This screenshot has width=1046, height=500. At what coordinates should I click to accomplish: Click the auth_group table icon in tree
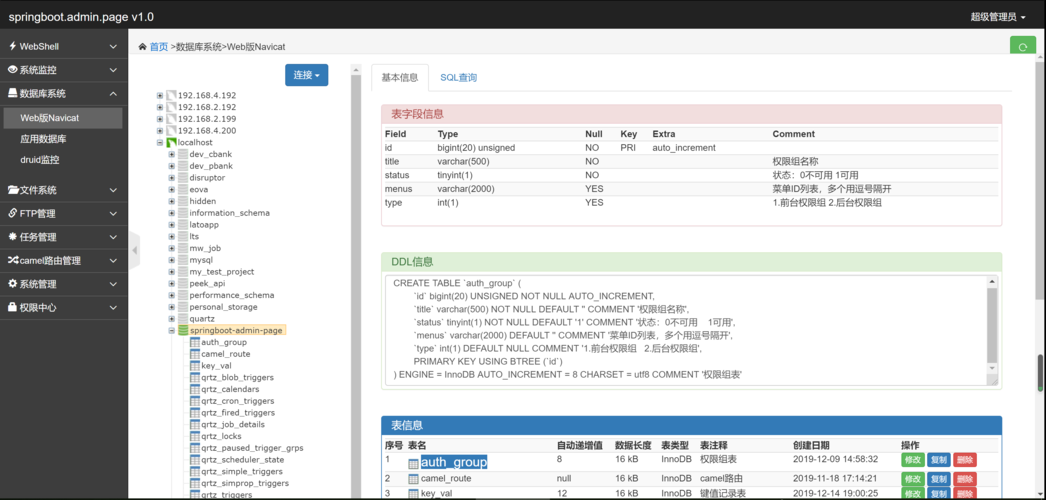point(195,342)
